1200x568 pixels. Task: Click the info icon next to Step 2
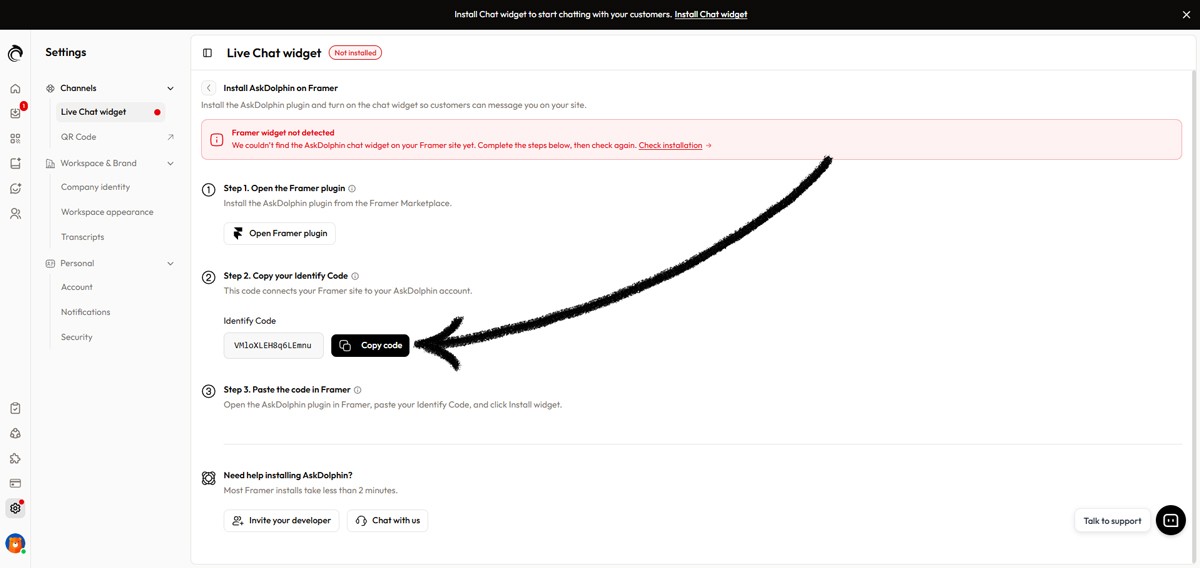tap(355, 276)
